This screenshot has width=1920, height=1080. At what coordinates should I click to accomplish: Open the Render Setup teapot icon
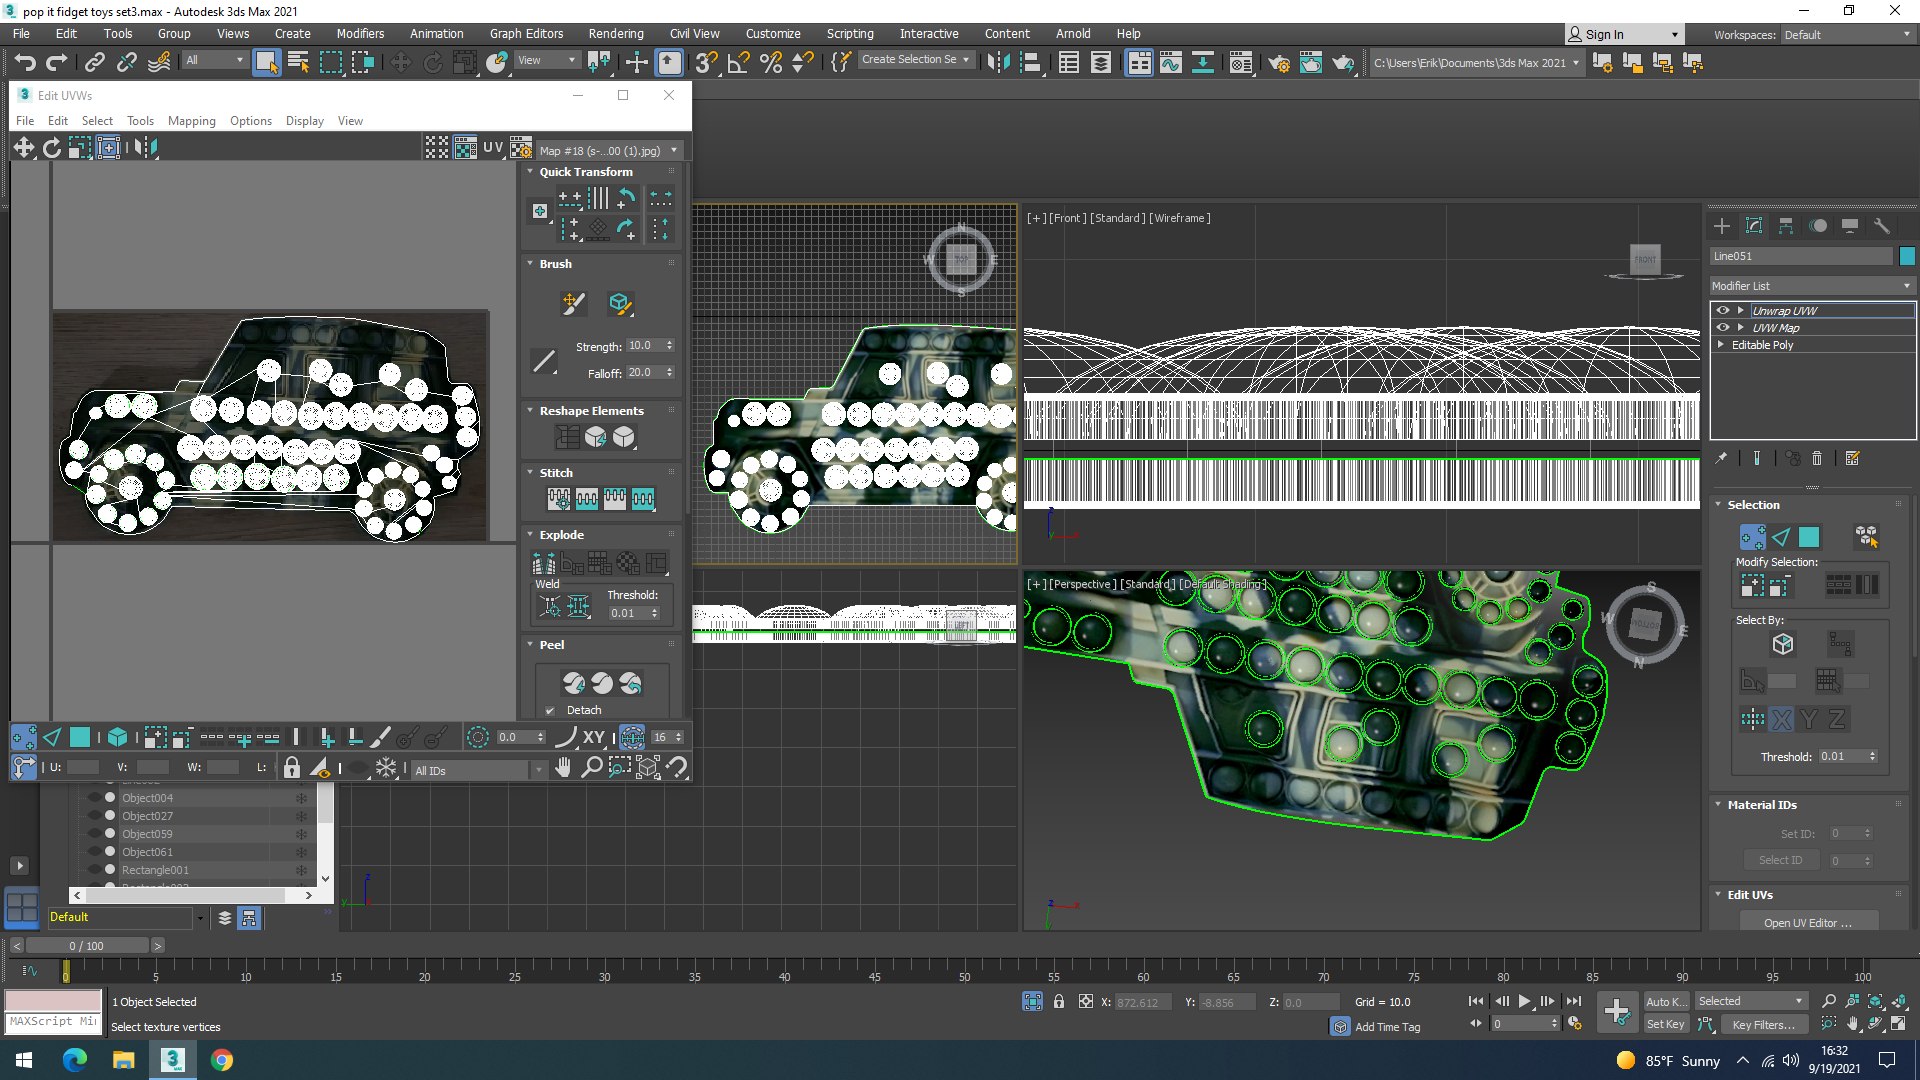[1279, 63]
